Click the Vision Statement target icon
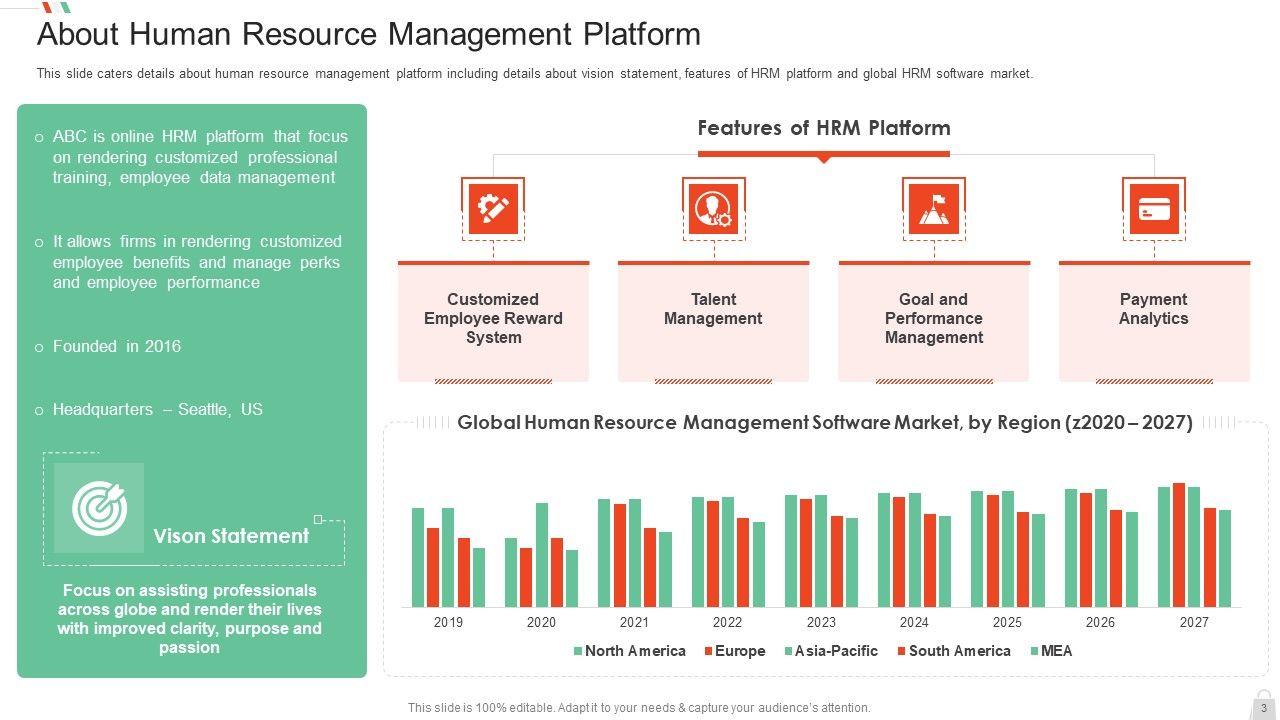 pos(99,508)
